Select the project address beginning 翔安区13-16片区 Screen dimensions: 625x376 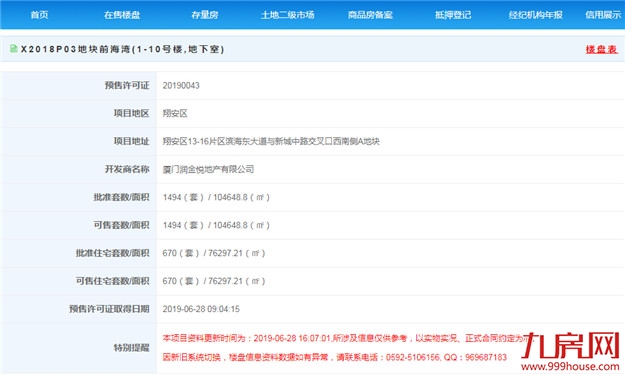click(271, 142)
